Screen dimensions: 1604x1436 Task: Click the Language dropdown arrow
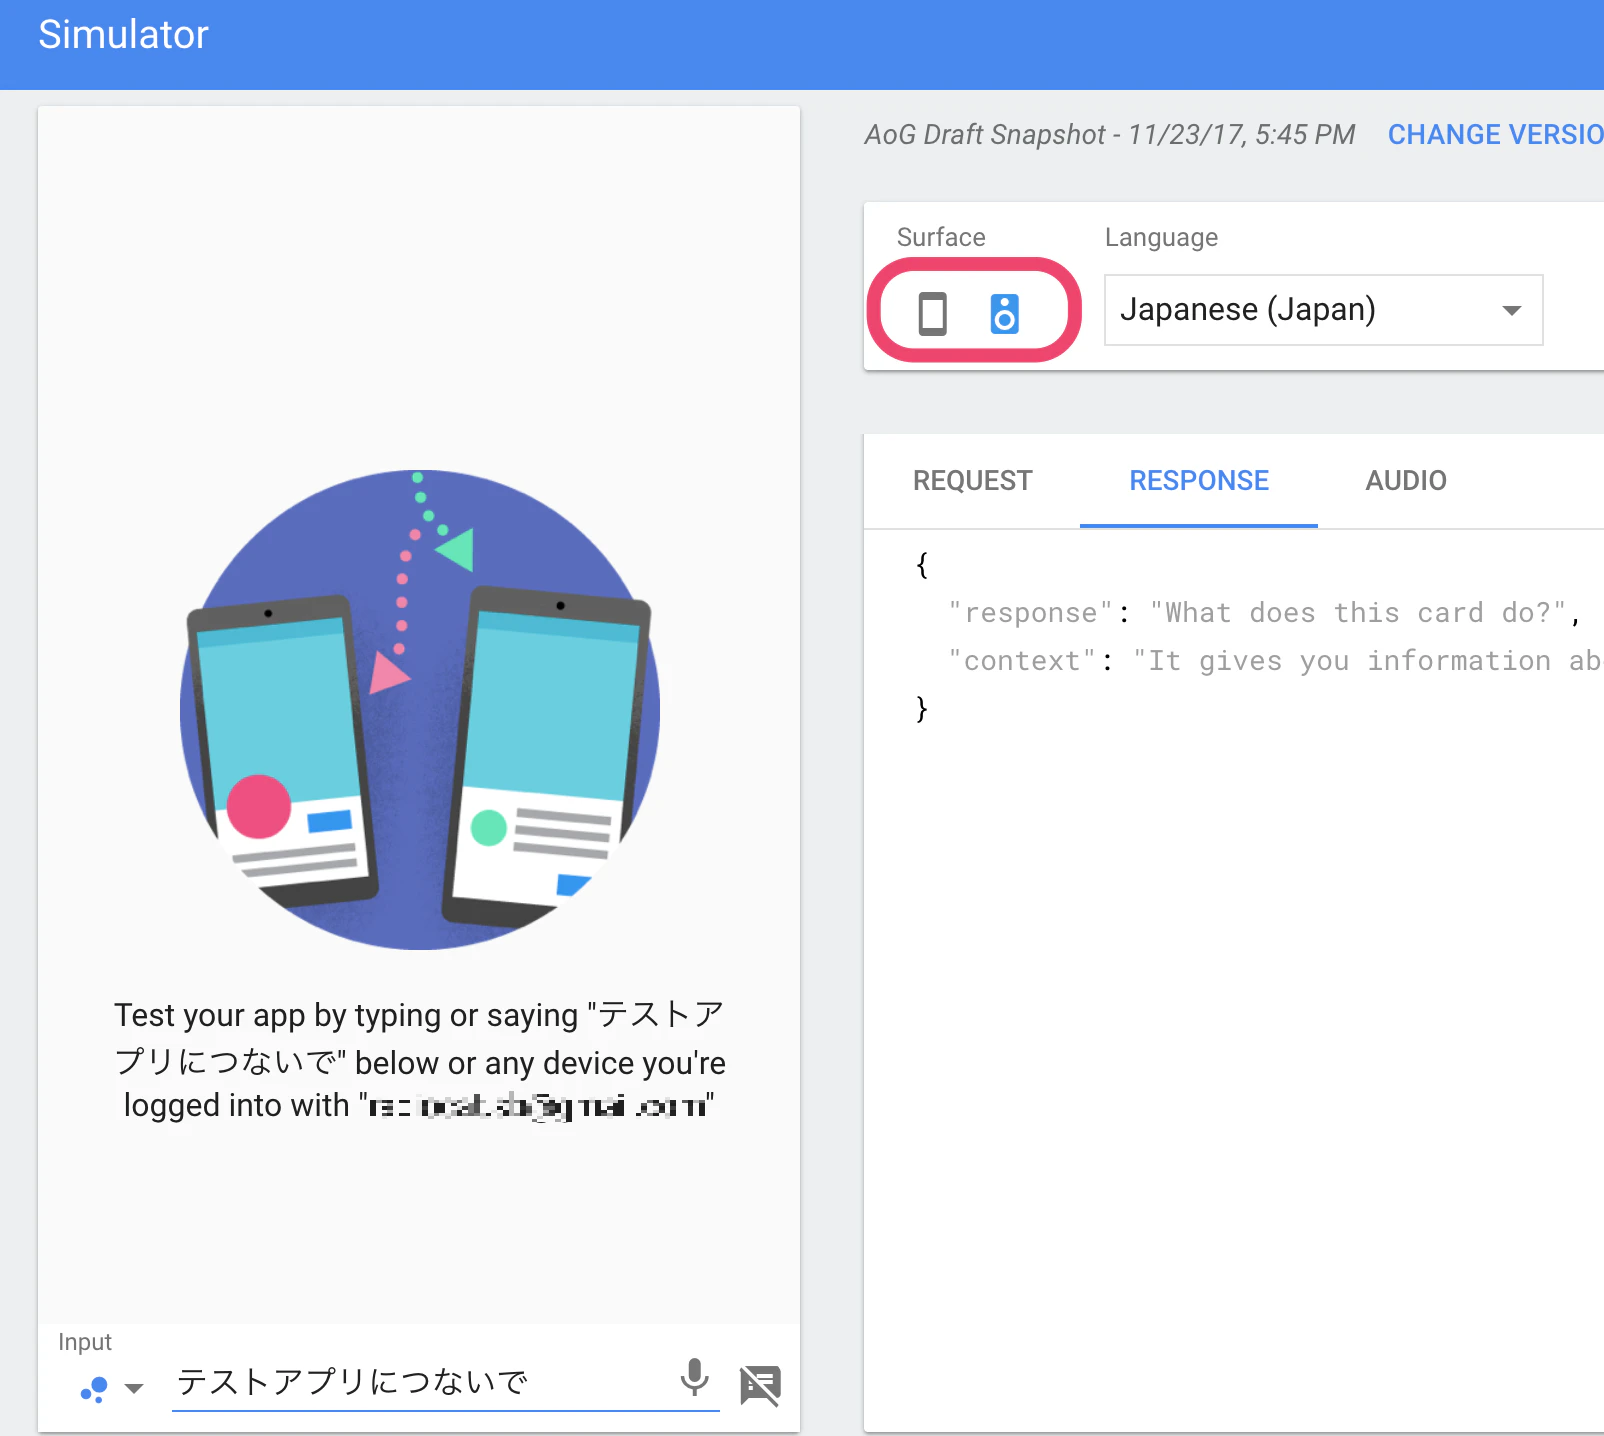click(x=1512, y=310)
